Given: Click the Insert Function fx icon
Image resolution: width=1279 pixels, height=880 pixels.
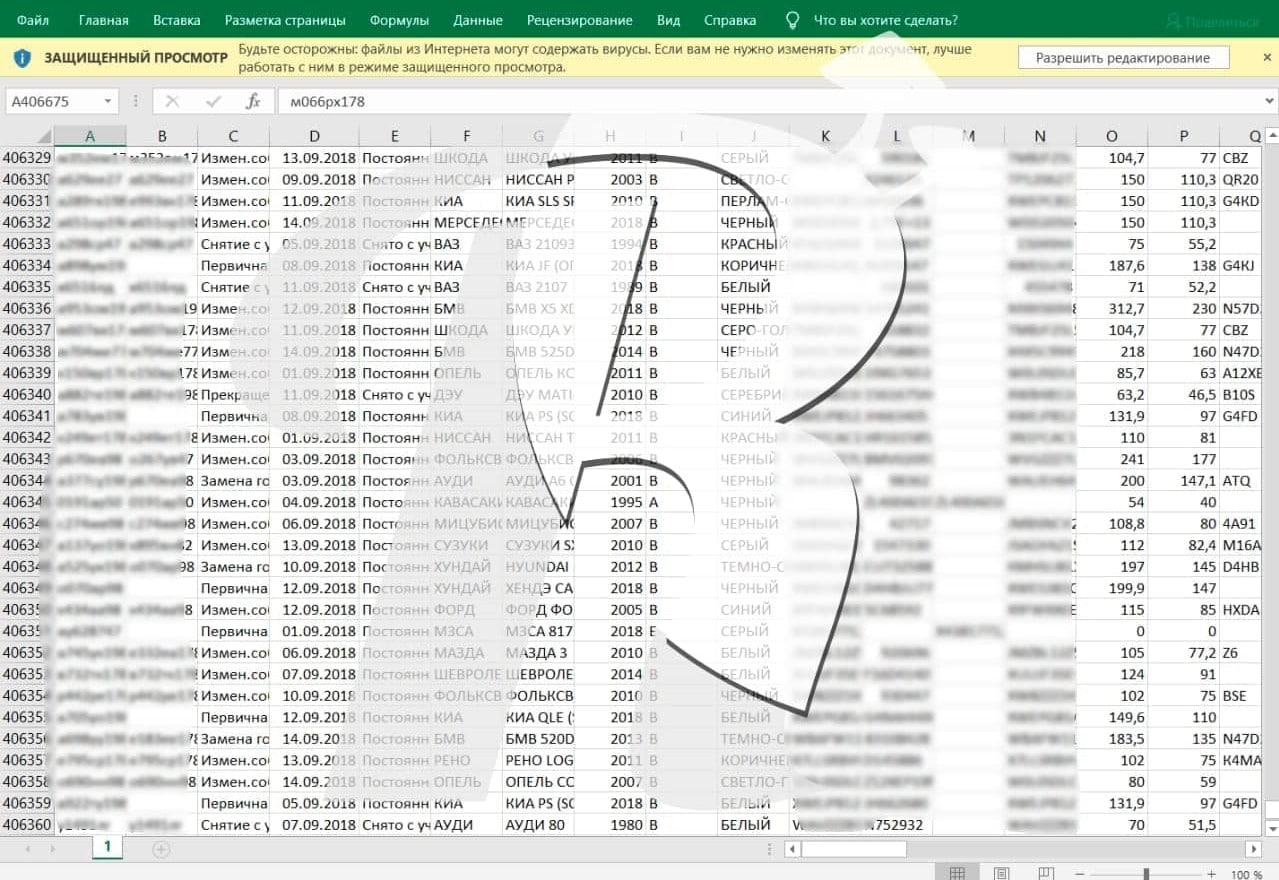Looking at the screenshot, I should point(253,101).
